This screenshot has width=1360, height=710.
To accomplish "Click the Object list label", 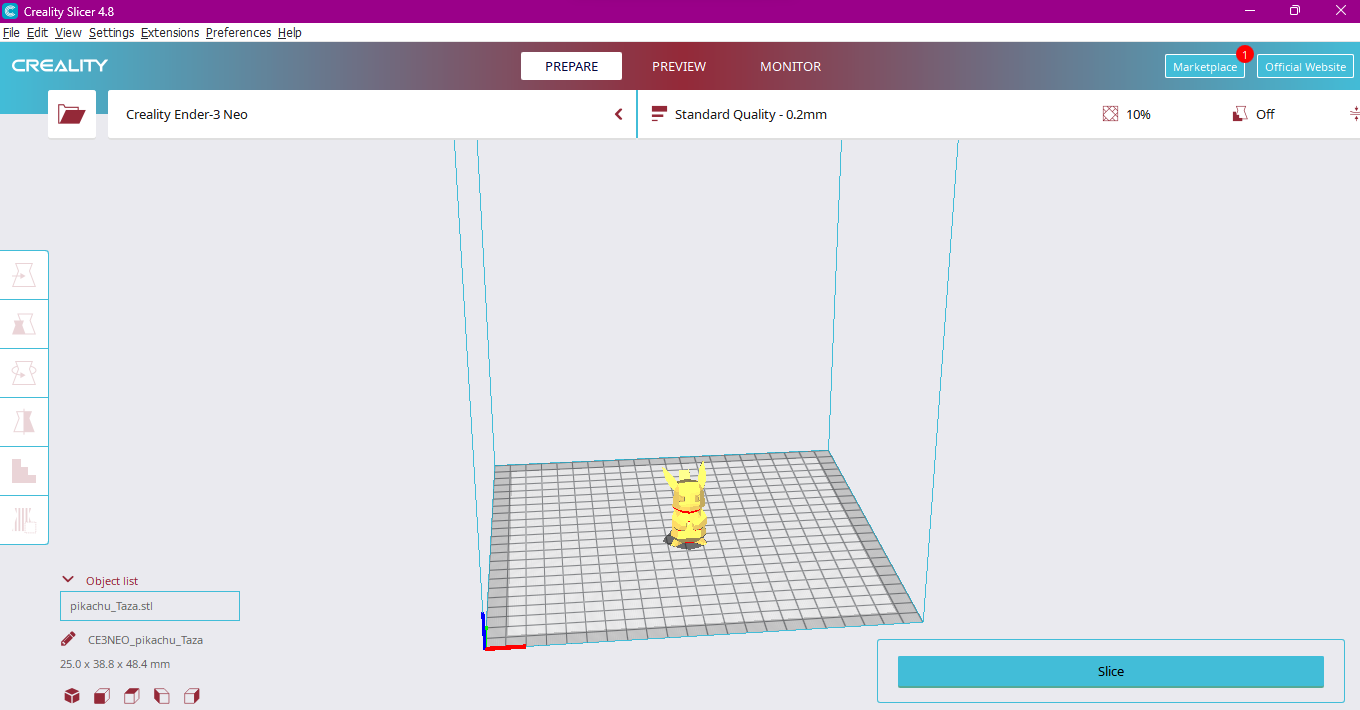I will (x=112, y=581).
